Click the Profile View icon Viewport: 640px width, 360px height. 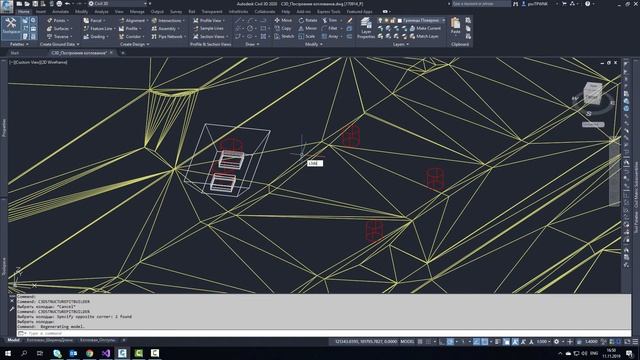[196, 20]
